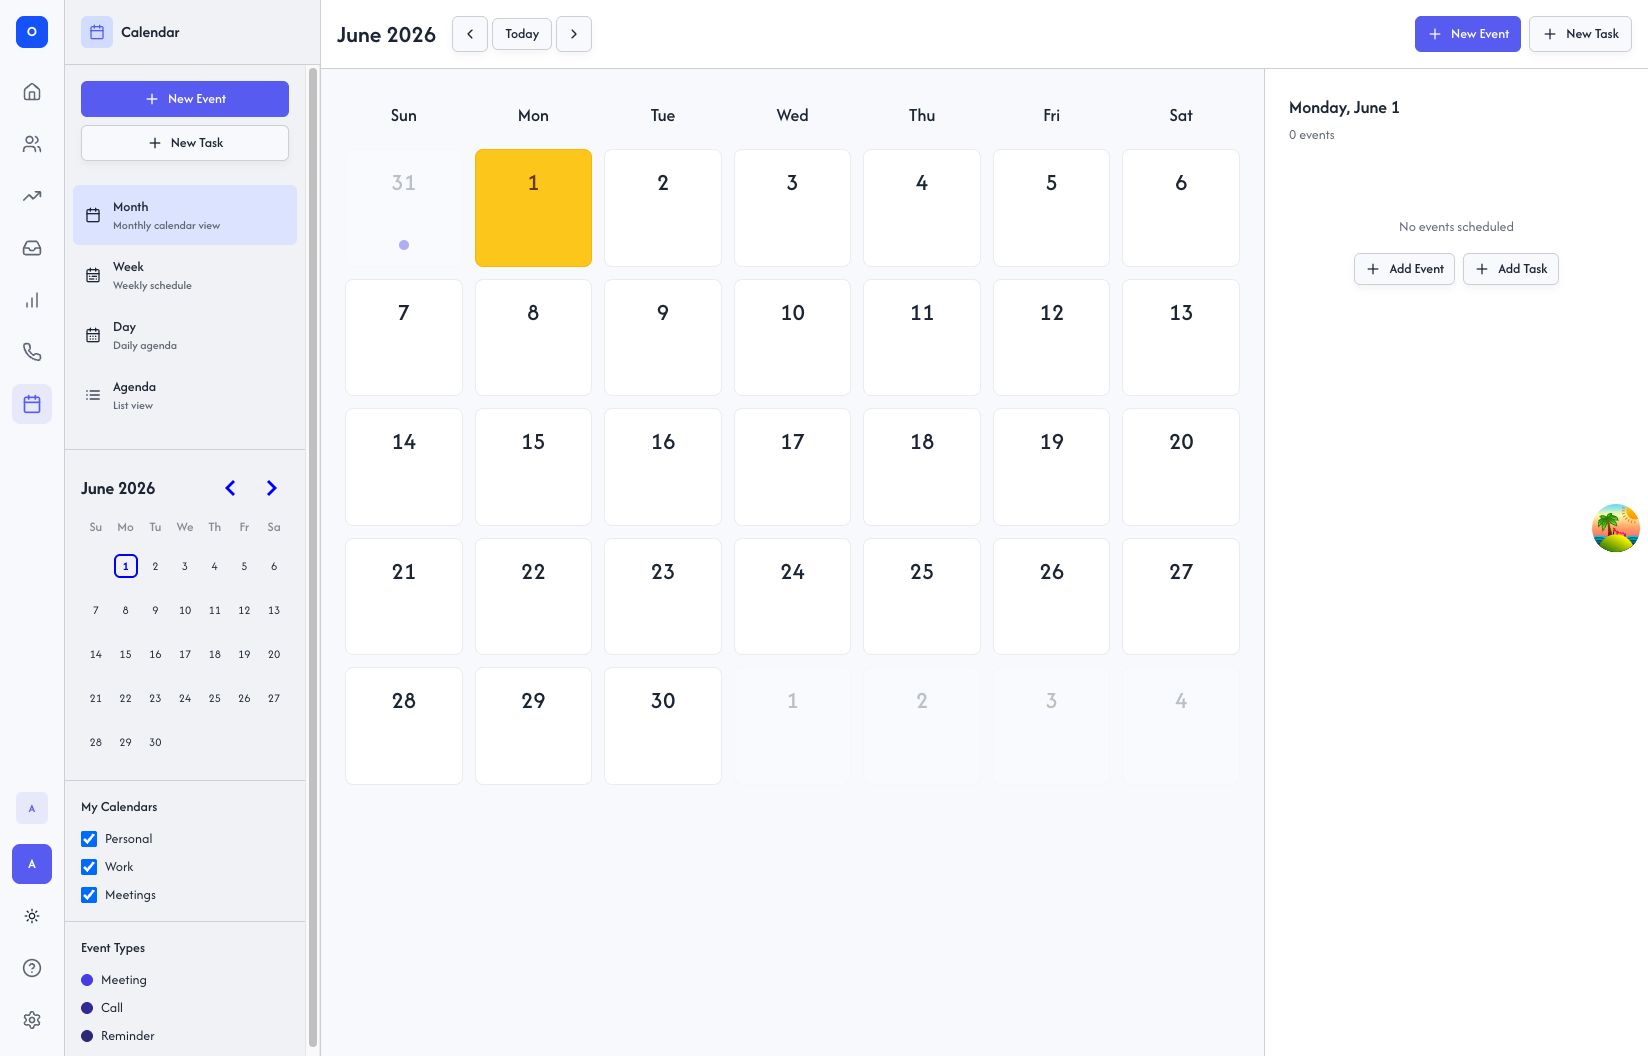Viewport: 1648px width, 1056px height.
Task: Open the settings gear icon
Action: pyautogui.click(x=32, y=1020)
